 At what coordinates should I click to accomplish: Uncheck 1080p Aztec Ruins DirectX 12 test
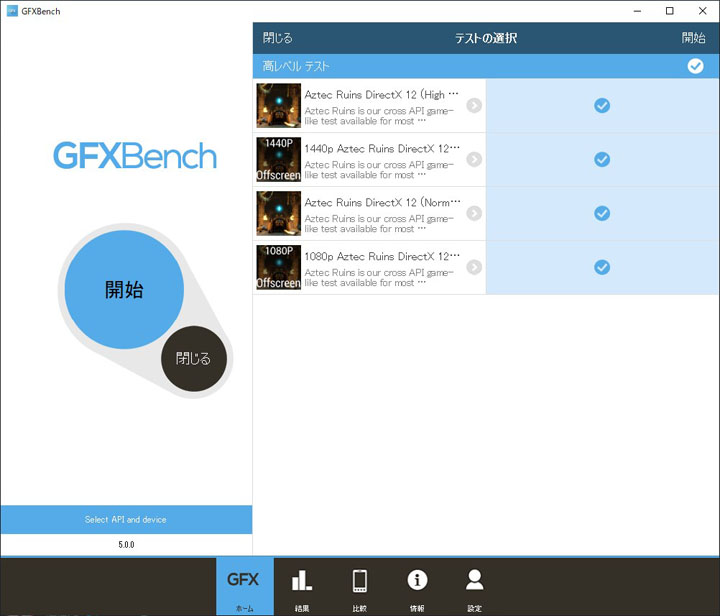[x=602, y=267]
